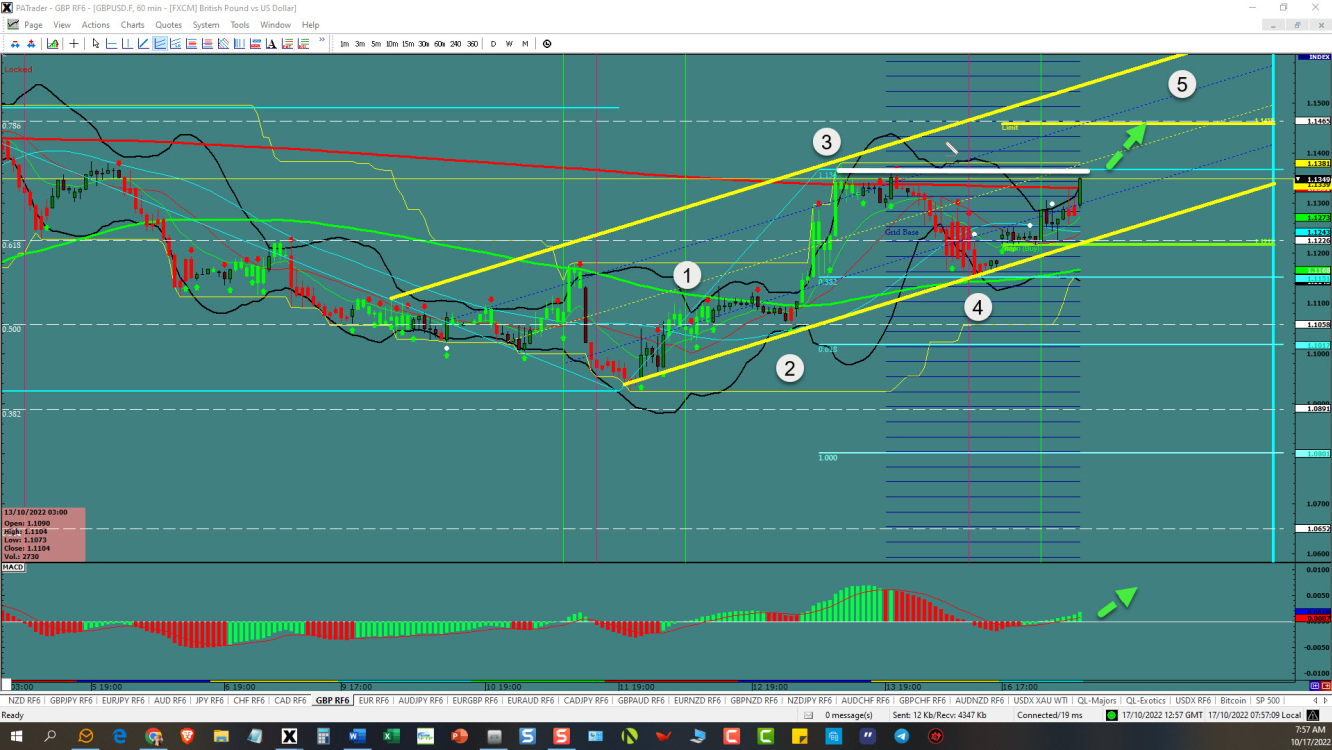Toggle the highlighted parallel channel tool
Image resolution: width=1332 pixels, height=750 pixels.
[159, 43]
